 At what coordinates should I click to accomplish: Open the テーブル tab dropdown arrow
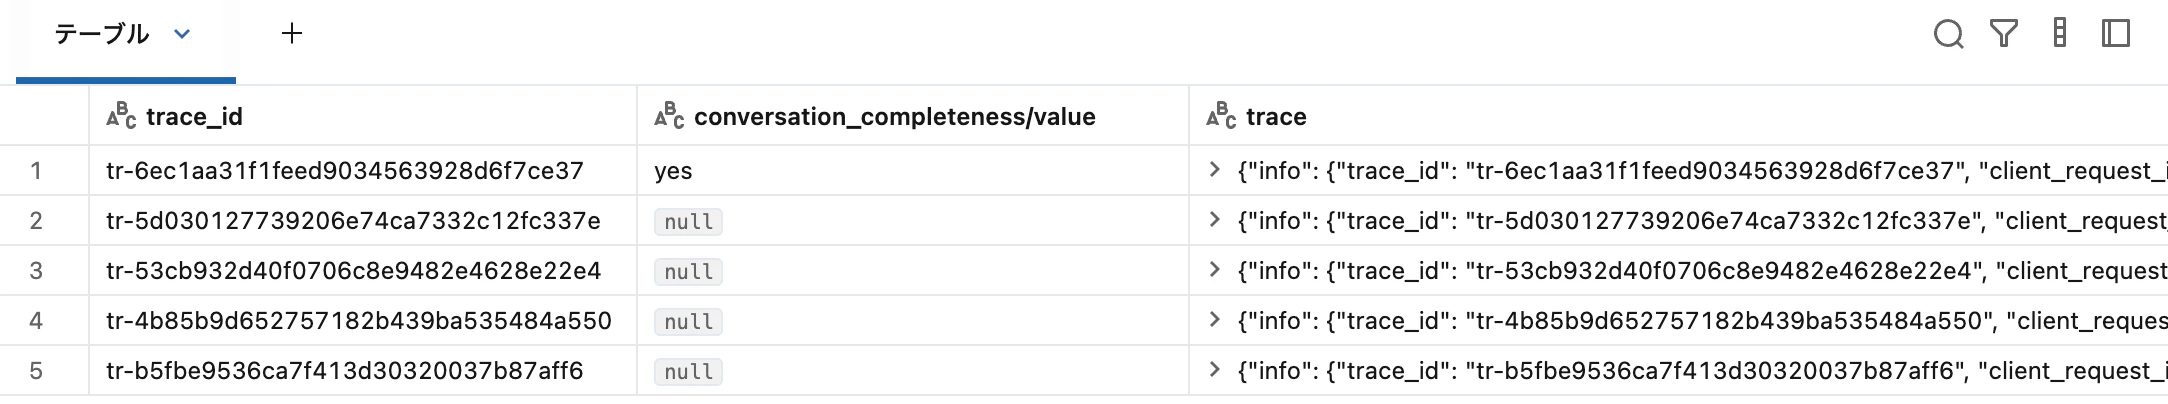click(x=182, y=34)
